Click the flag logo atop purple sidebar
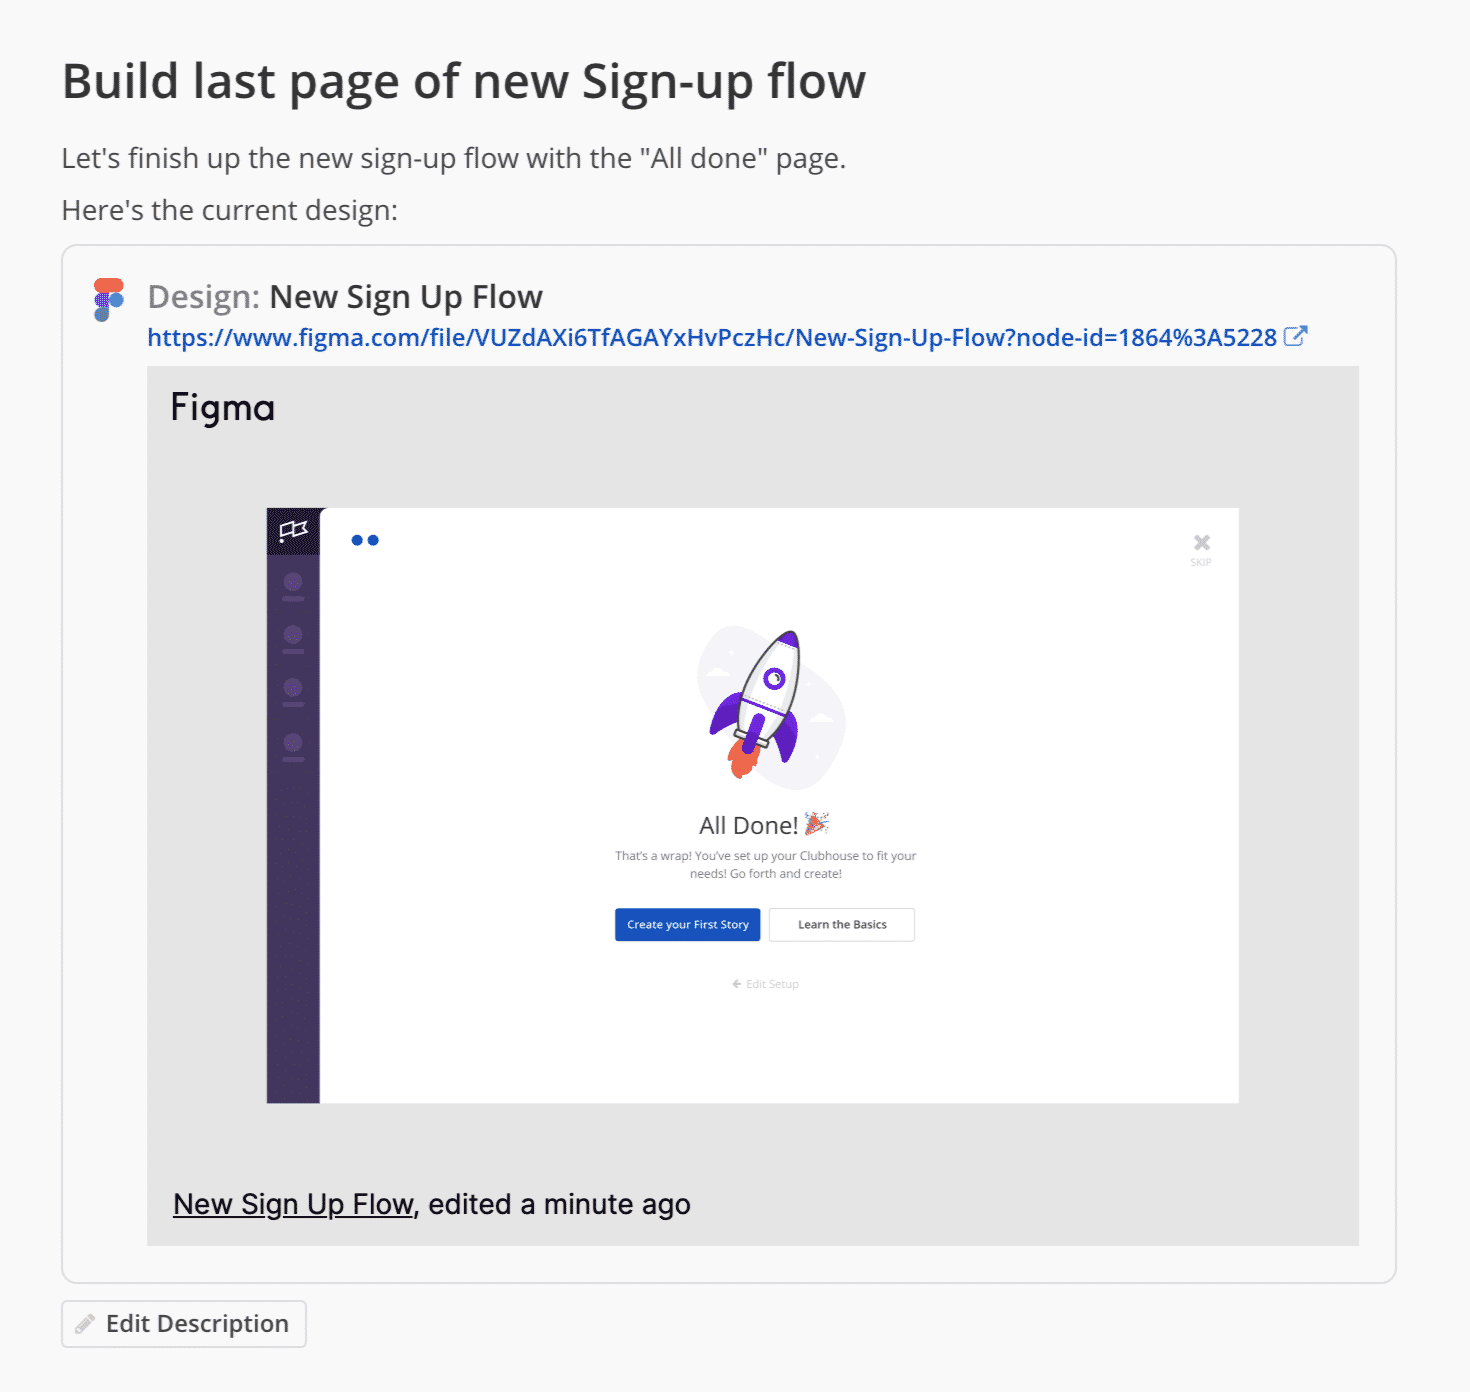The width and height of the screenshot is (1470, 1392). (x=293, y=531)
